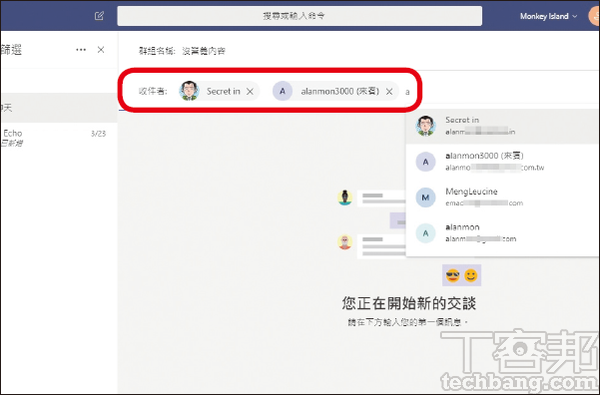Close the filter pane with X

tap(101, 50)
